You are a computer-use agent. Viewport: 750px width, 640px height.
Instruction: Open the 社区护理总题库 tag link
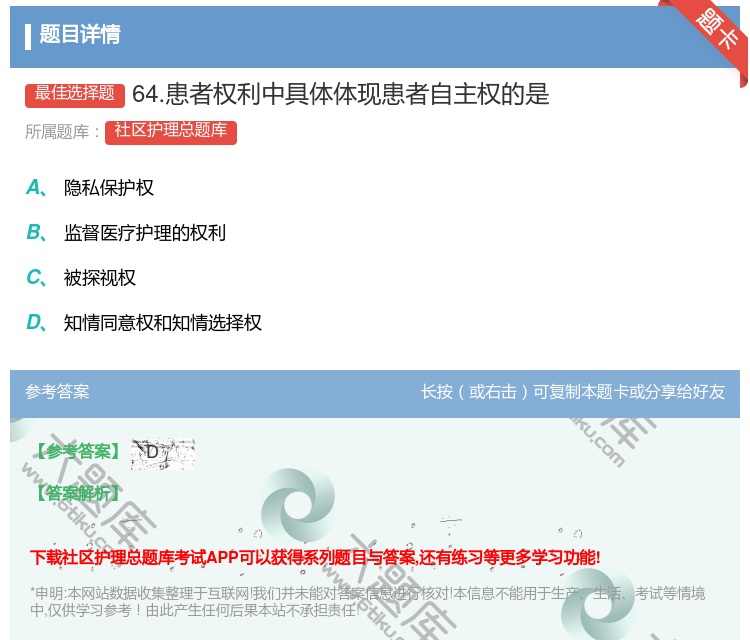(171, 132)
